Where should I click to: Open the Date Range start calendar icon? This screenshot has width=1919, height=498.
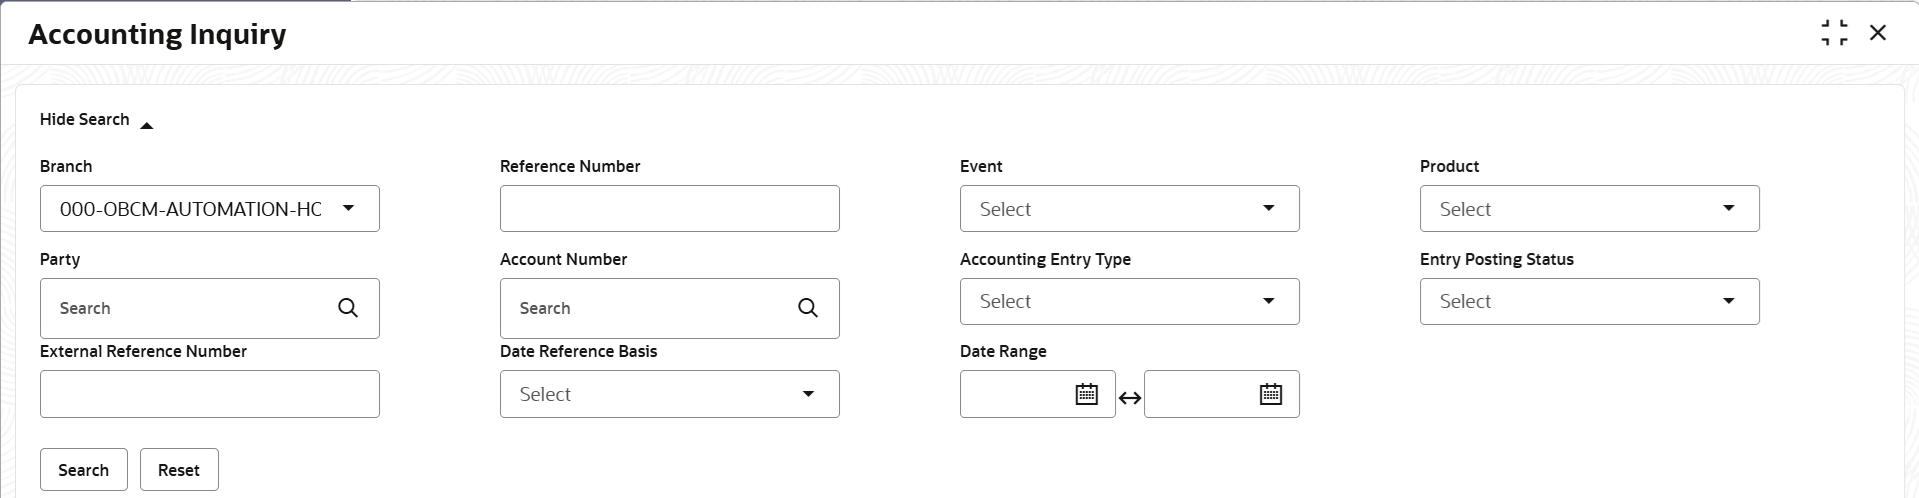(x=1087, y=394)
